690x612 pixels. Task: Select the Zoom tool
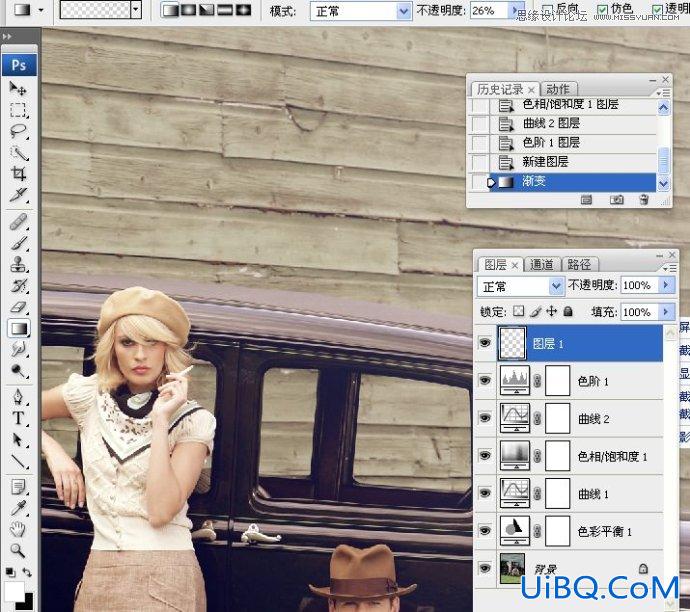[18, 550]
